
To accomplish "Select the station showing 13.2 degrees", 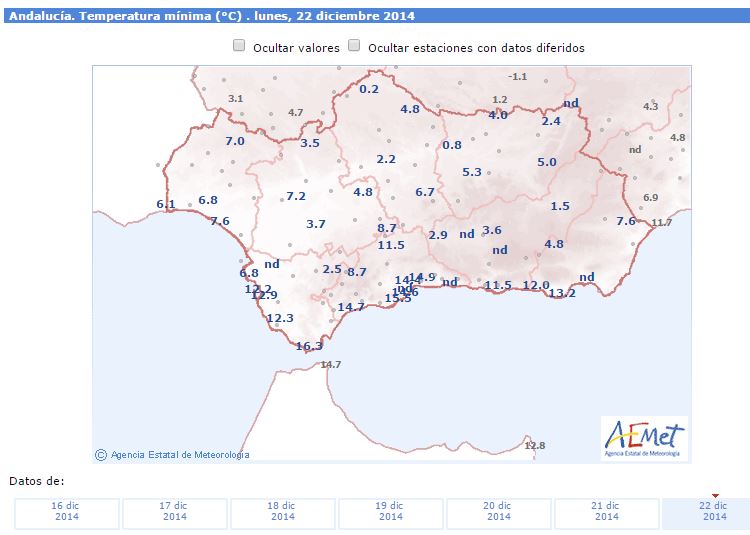I will tap(562, 293).
